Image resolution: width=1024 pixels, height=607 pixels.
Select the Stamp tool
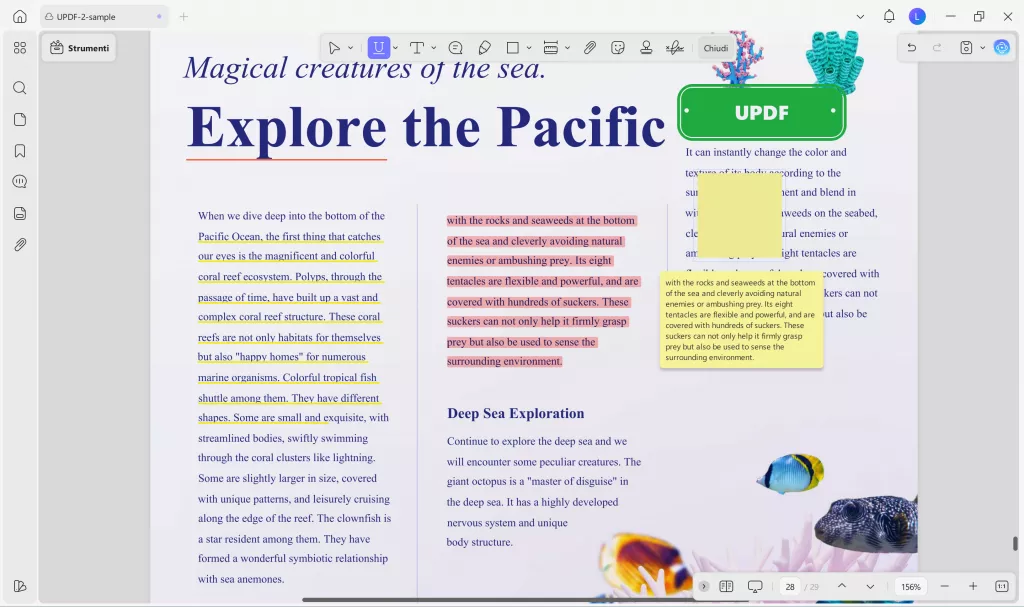(x=646, y=47)
